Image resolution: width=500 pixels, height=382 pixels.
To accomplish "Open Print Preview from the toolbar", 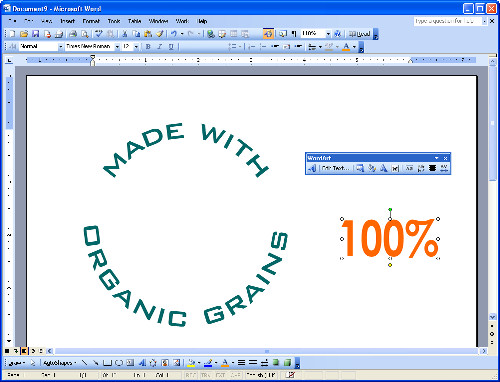I will (85, 34).
